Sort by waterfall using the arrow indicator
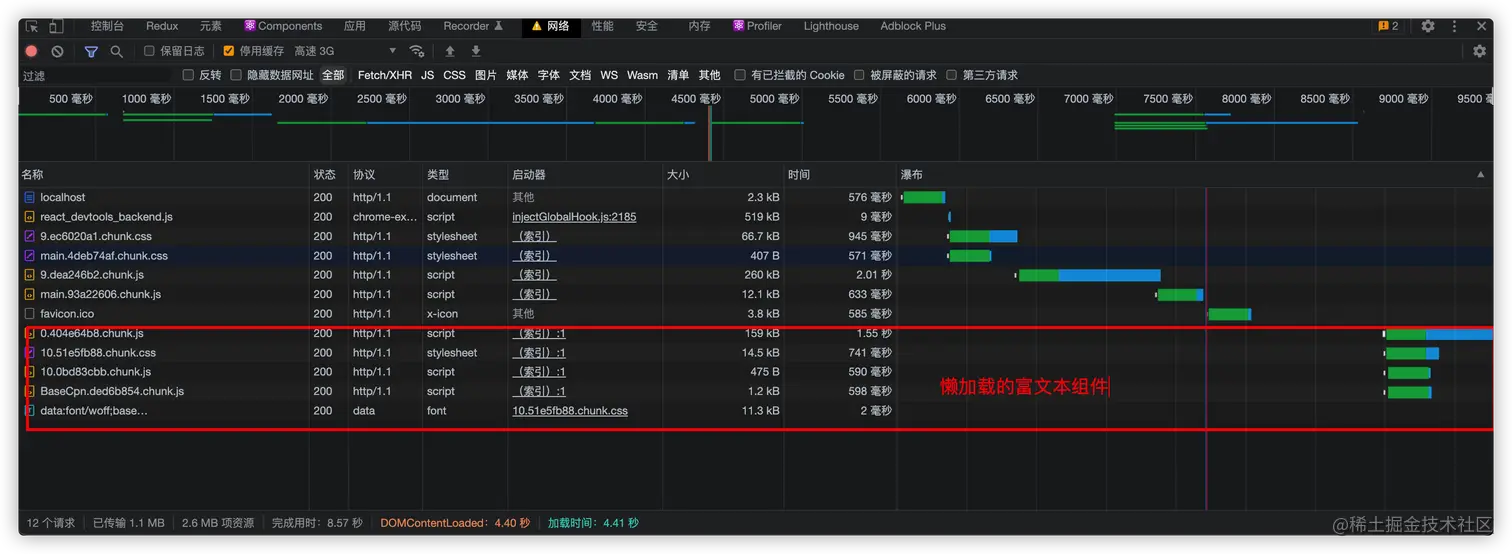Screen dimensions: 1512x554 1481,175
